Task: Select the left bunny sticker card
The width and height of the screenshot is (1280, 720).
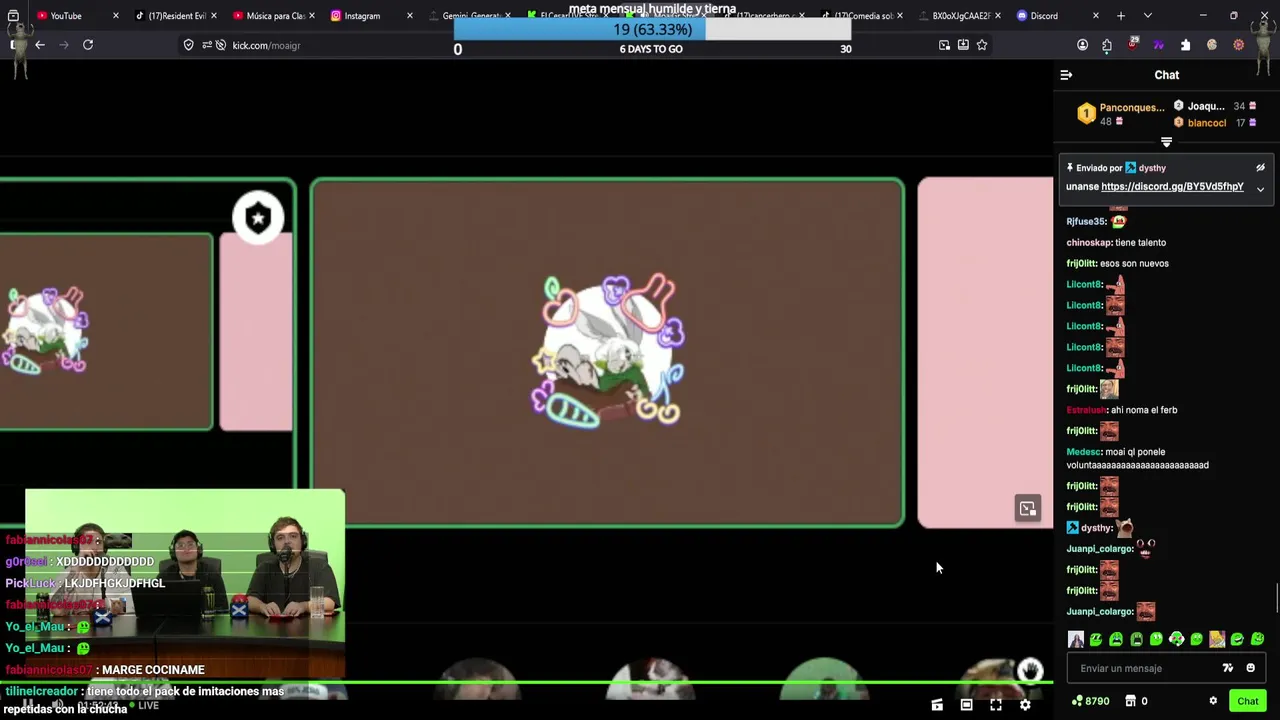Action: [x=105, y=332]
